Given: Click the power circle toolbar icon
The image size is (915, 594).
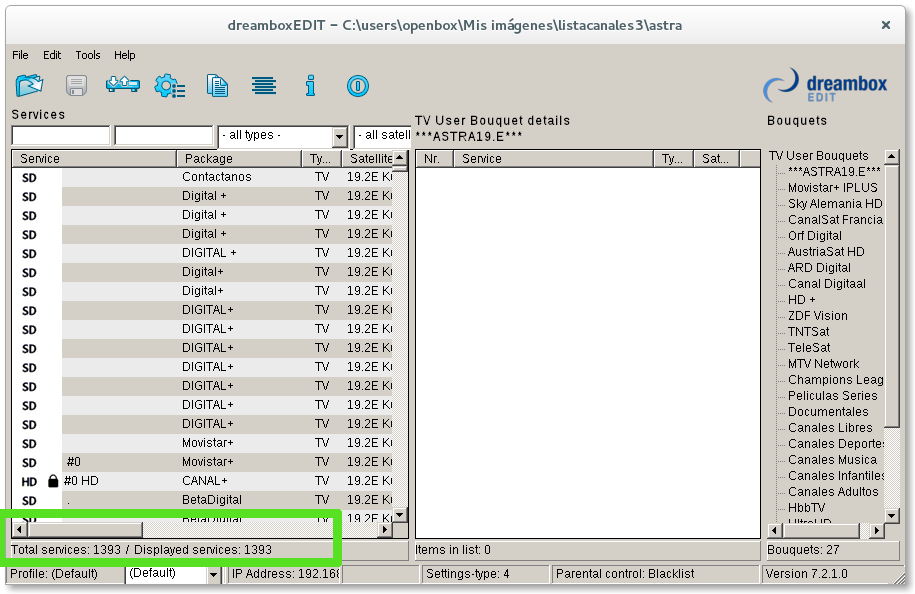Looking at the screenshot, I should pyautogui.click(x=358, y=86).
